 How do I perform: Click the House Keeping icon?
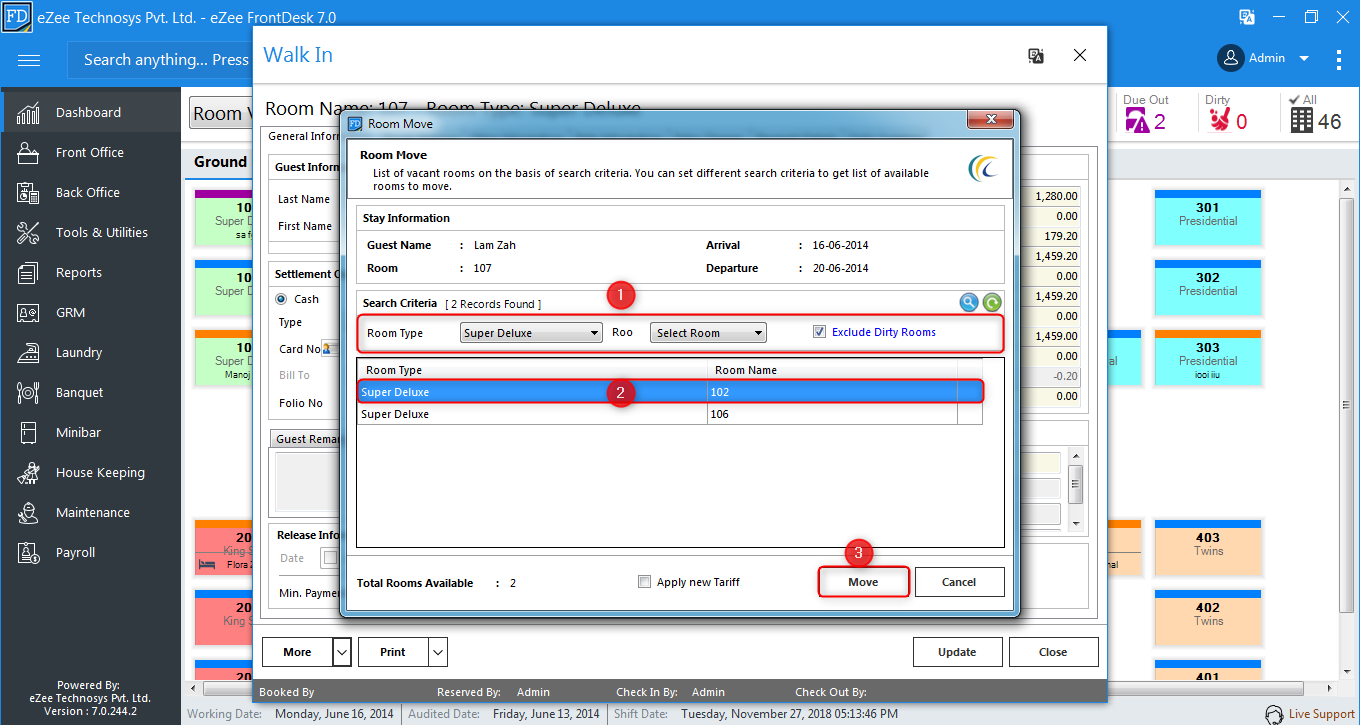[x=28, y=473]
